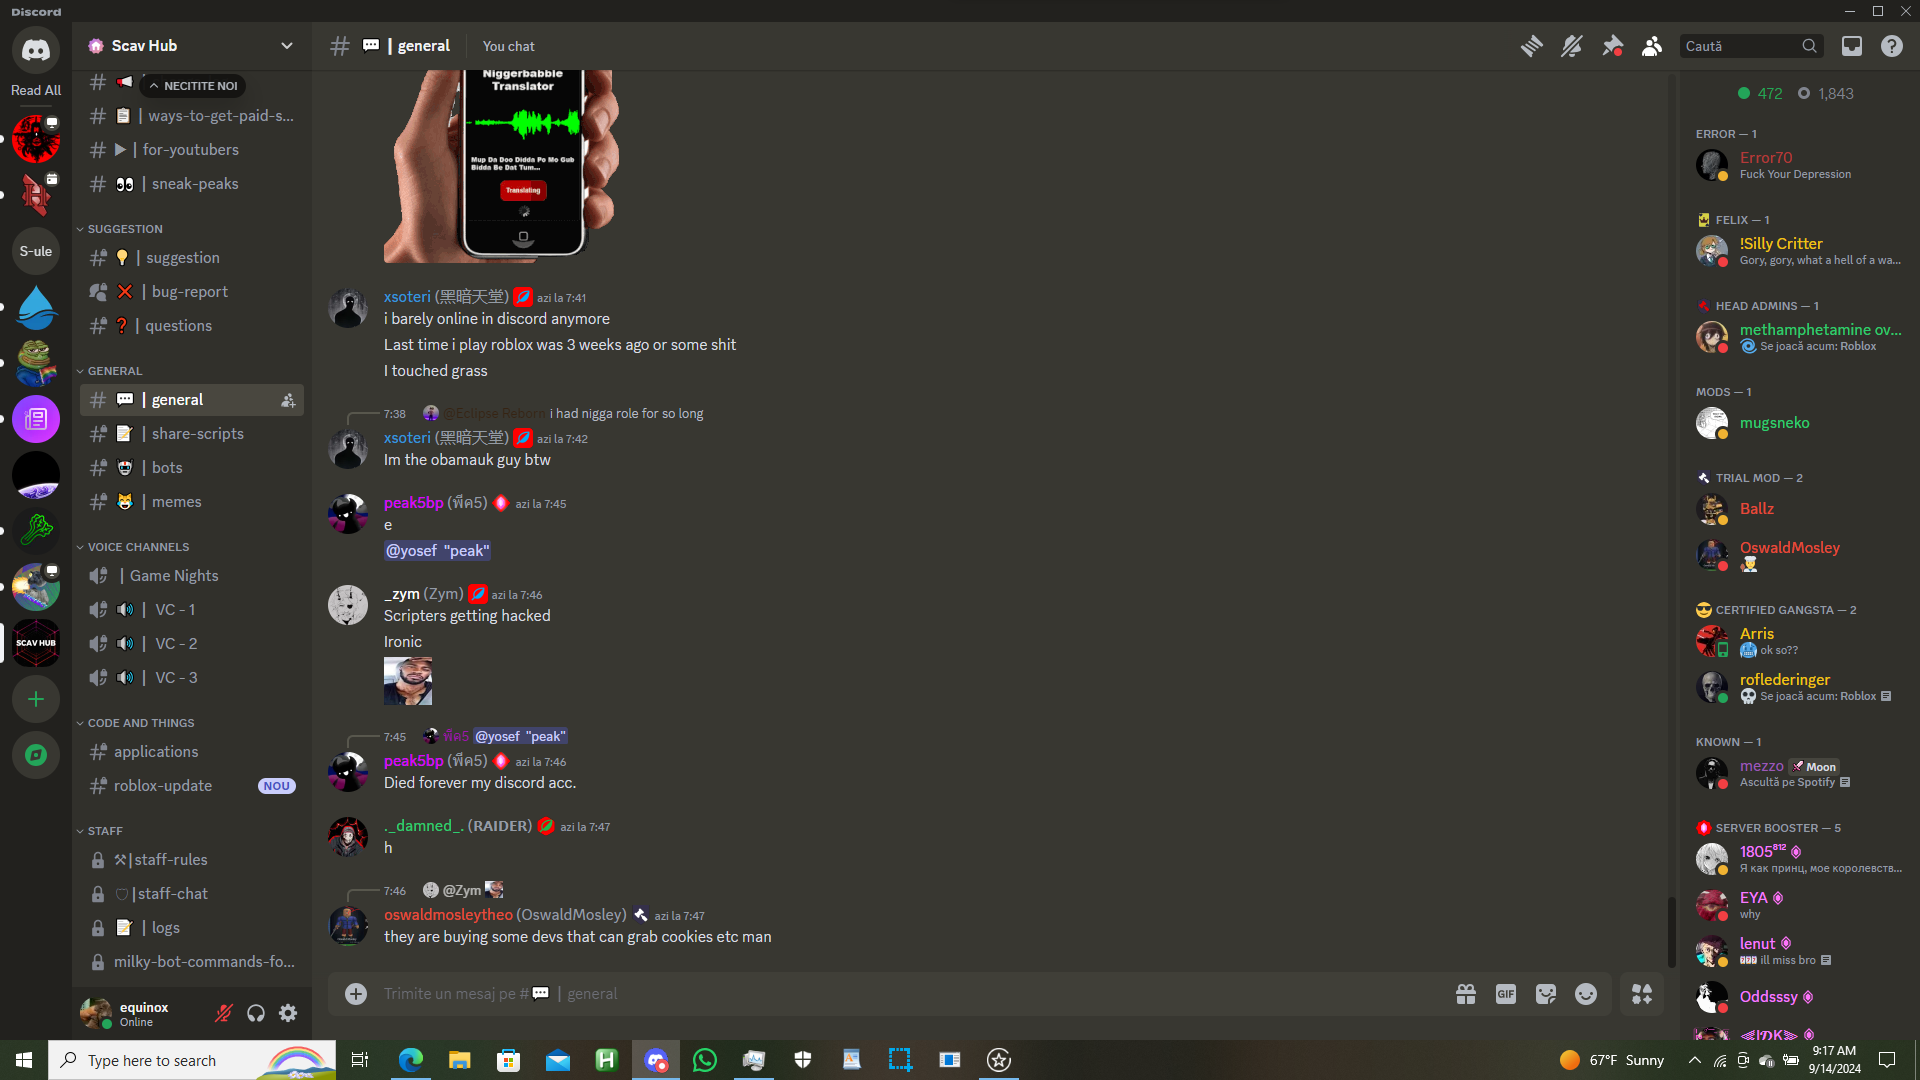
Task: Open the roblox-update channel
Action: click(163, 786)
